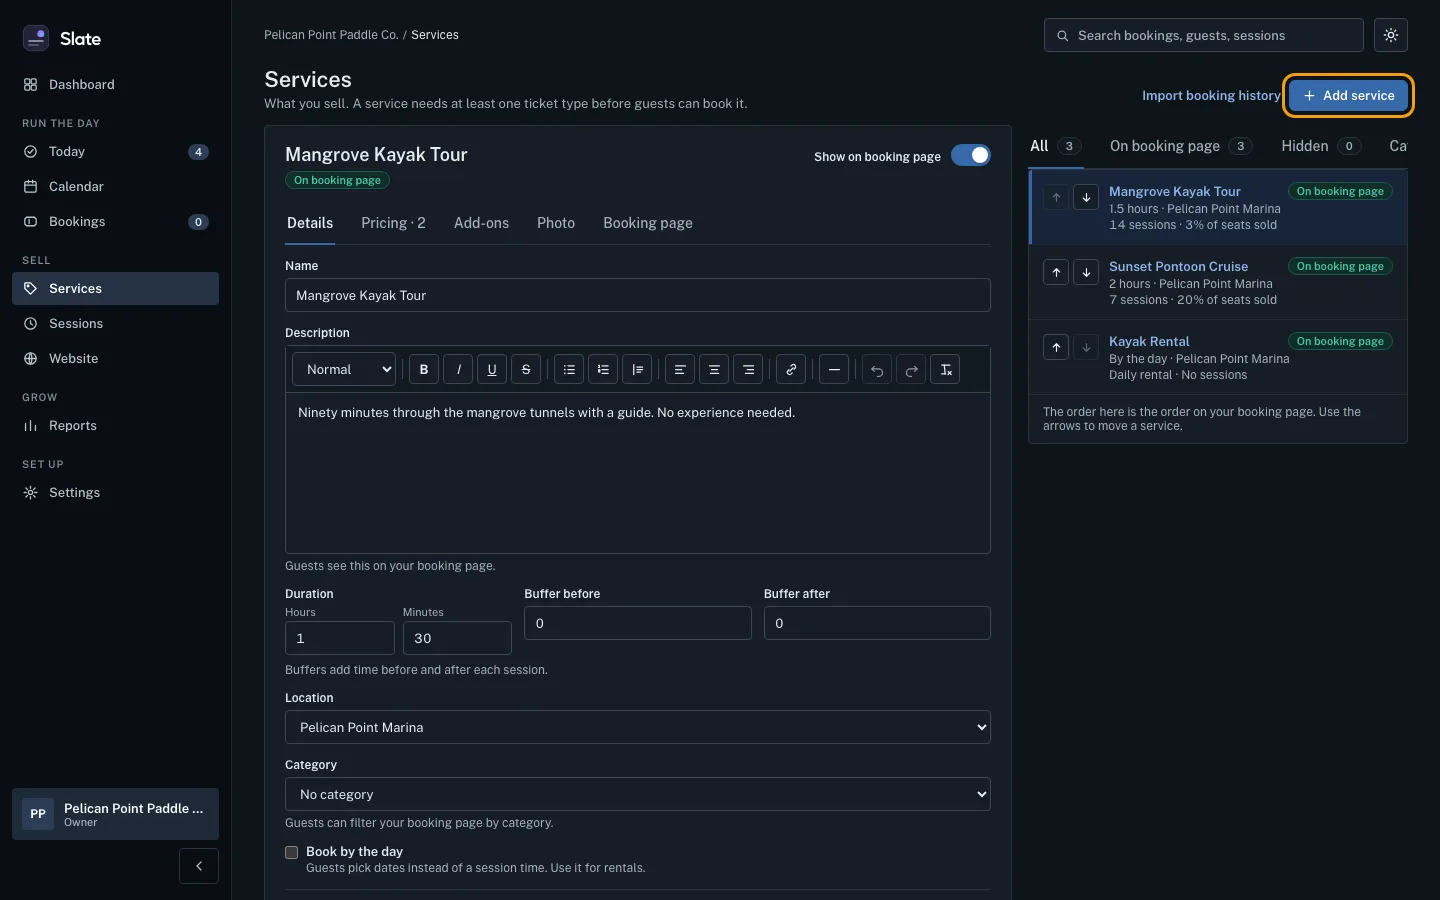Viewport: 1440px width, 900px height.
Task: Move Kayak Rental up
Action: [x=1056, y=347]
